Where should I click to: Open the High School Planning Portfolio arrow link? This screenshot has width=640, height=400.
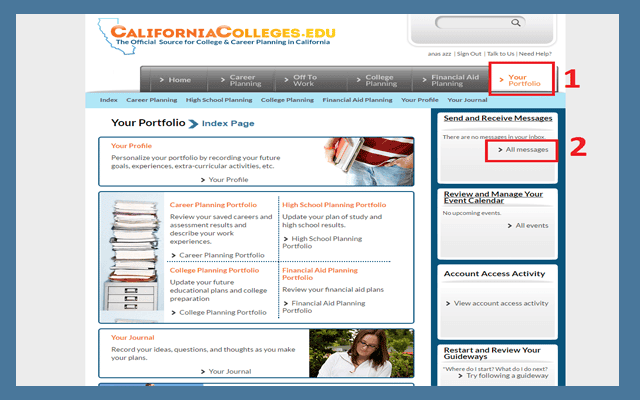click(x=322, y=242)
